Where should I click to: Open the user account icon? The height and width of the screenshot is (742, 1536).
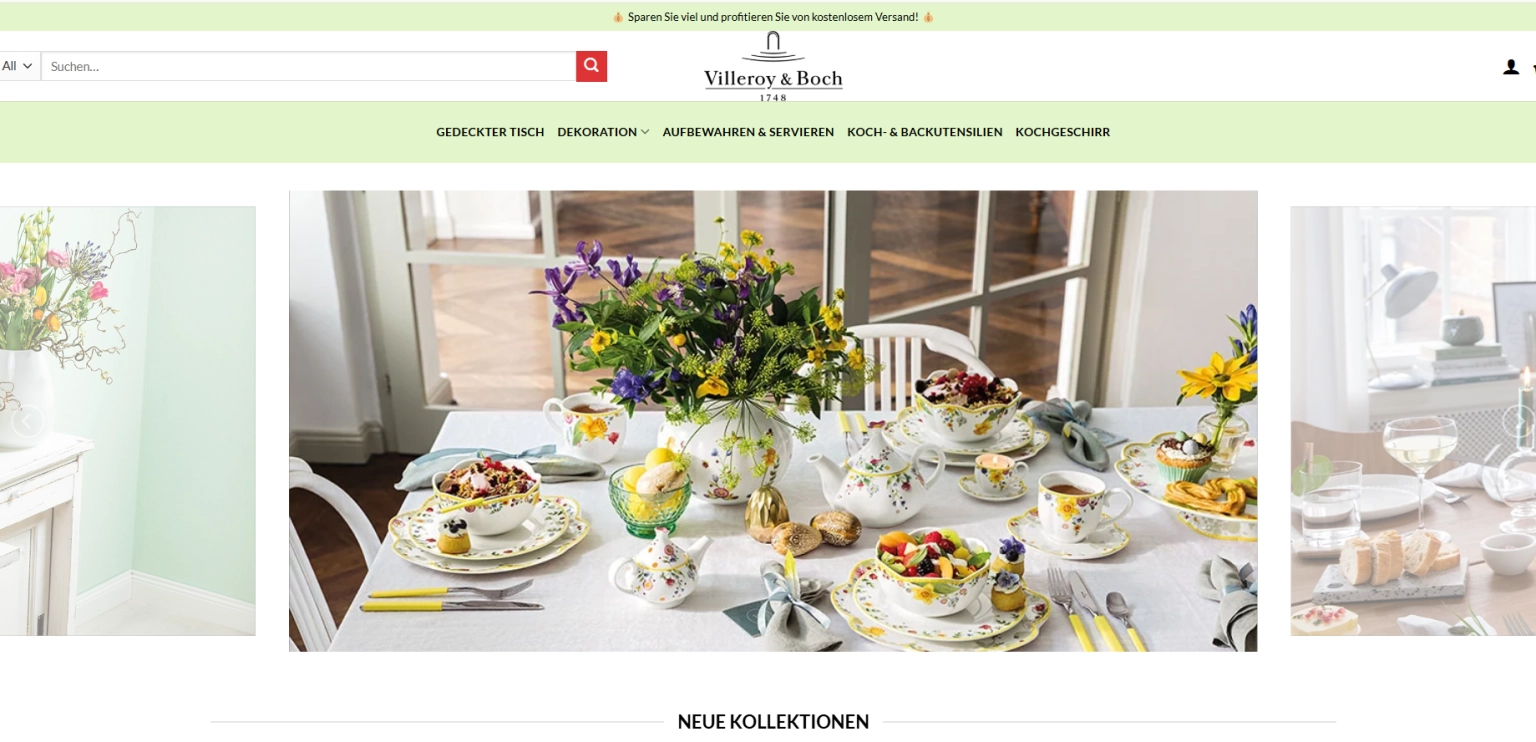1510,67
